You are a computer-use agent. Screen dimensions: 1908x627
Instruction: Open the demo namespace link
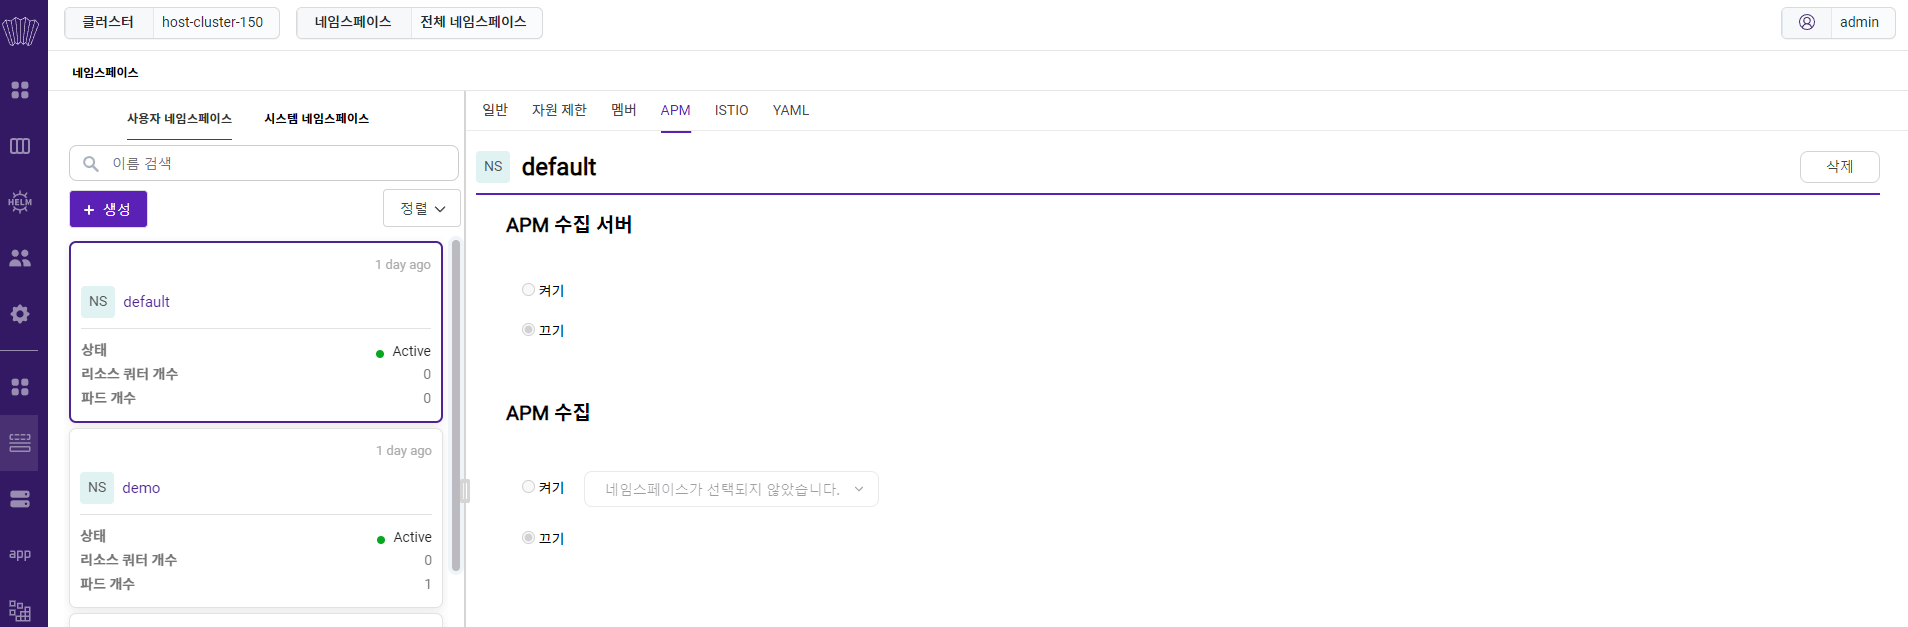point(141,488)
